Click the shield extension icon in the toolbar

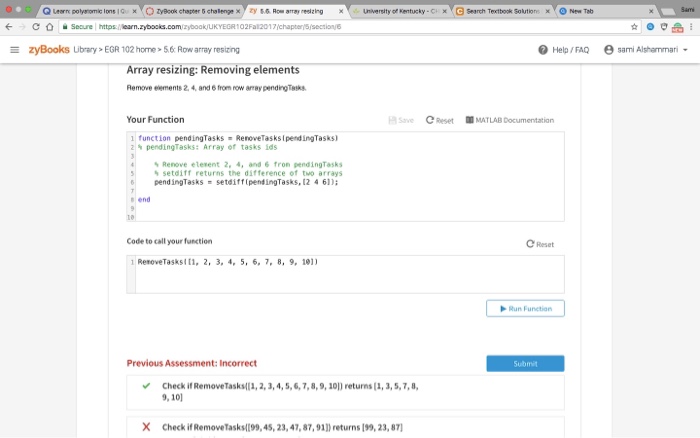pyautogui.click(x=664, y=27)
